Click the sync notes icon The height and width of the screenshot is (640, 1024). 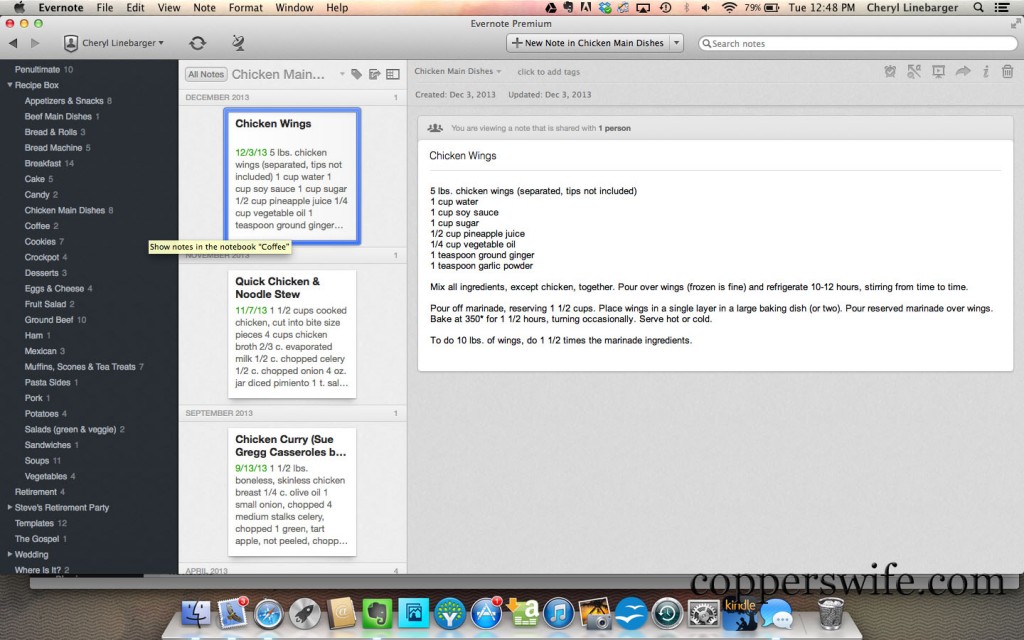(x=197, y=43)
